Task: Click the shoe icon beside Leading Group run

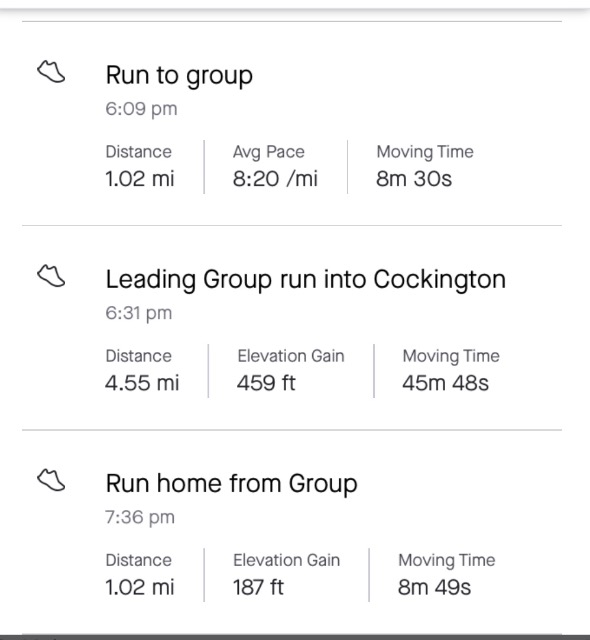Action: (x=51, y=276)
